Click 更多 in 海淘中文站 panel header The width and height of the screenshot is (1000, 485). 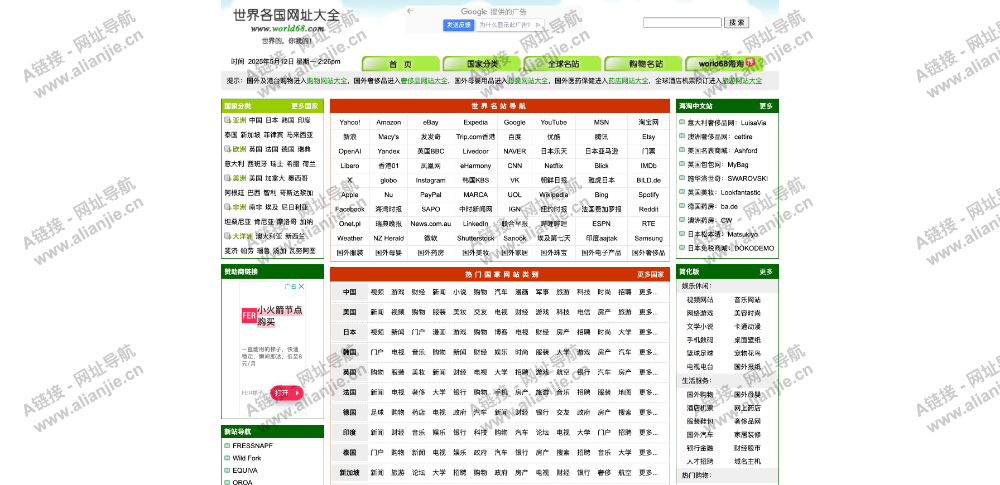point(766,106)
